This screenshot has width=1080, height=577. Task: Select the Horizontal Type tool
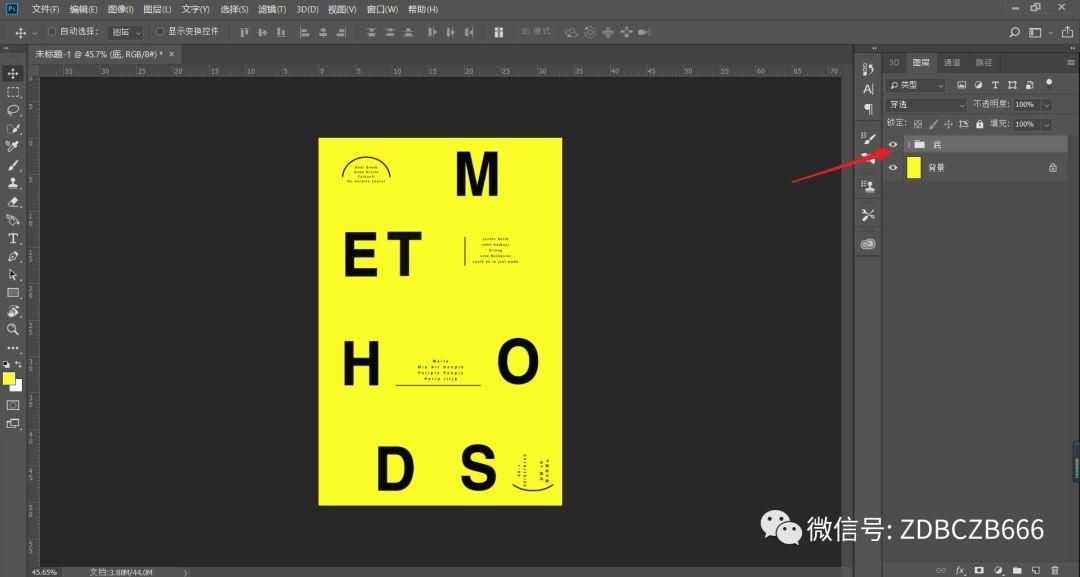point(13,238)
